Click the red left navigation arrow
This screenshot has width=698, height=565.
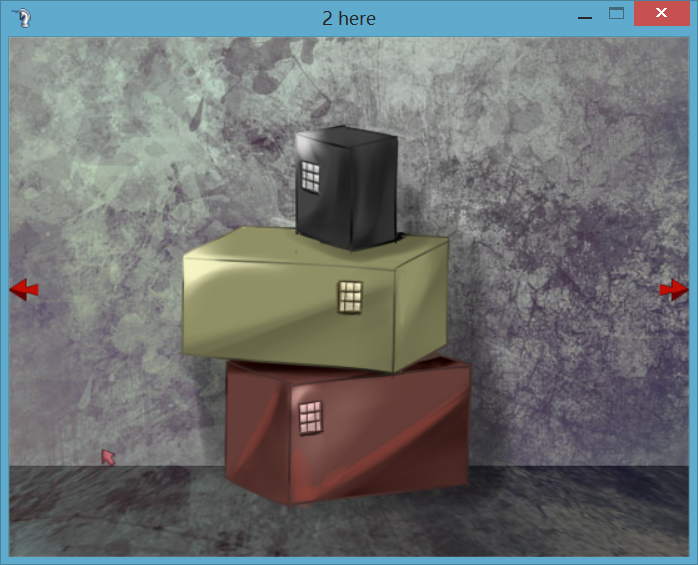coord(24,290)
